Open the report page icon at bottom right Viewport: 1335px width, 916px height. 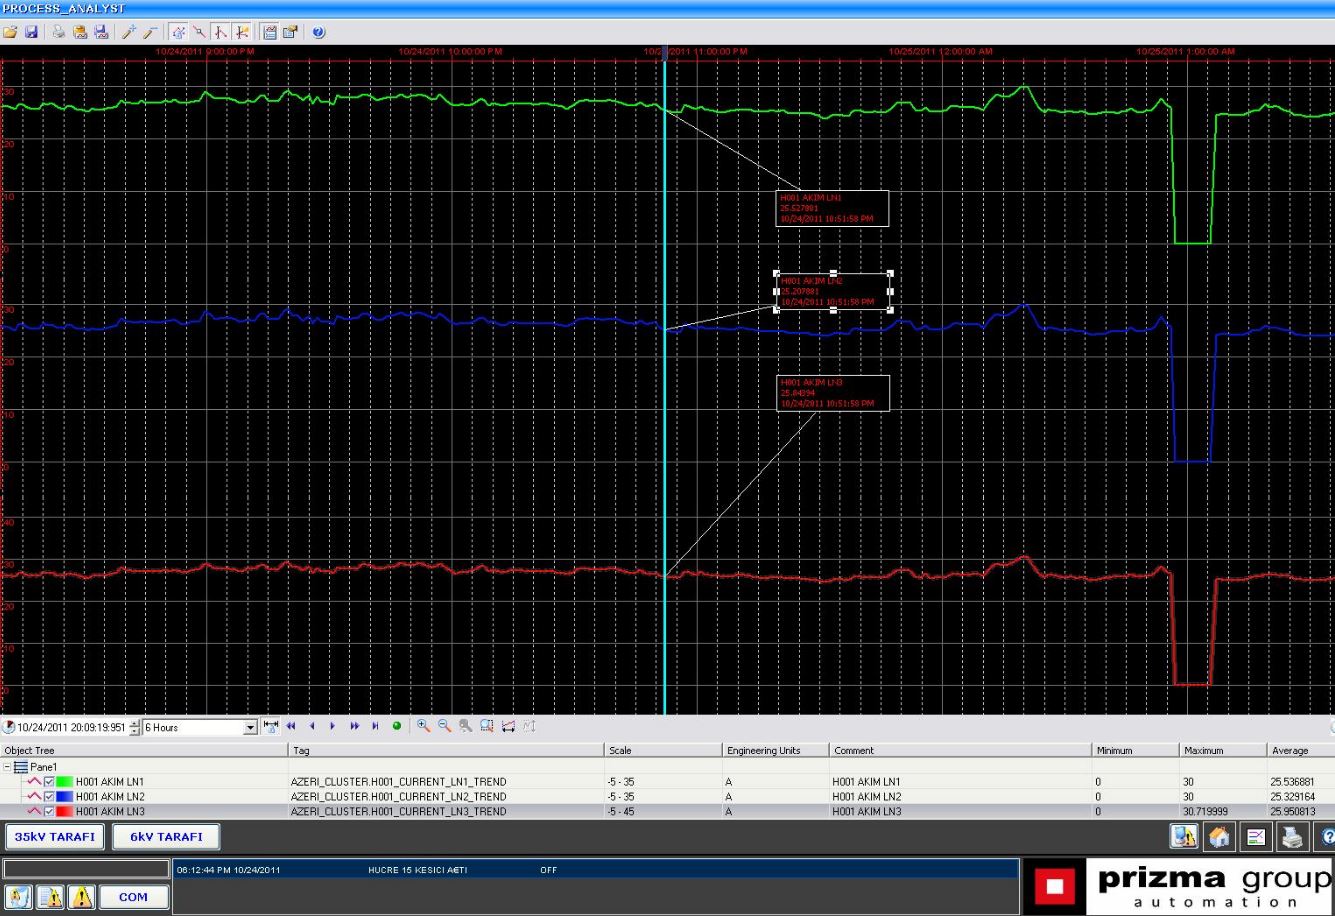[x=1256, y=837]
